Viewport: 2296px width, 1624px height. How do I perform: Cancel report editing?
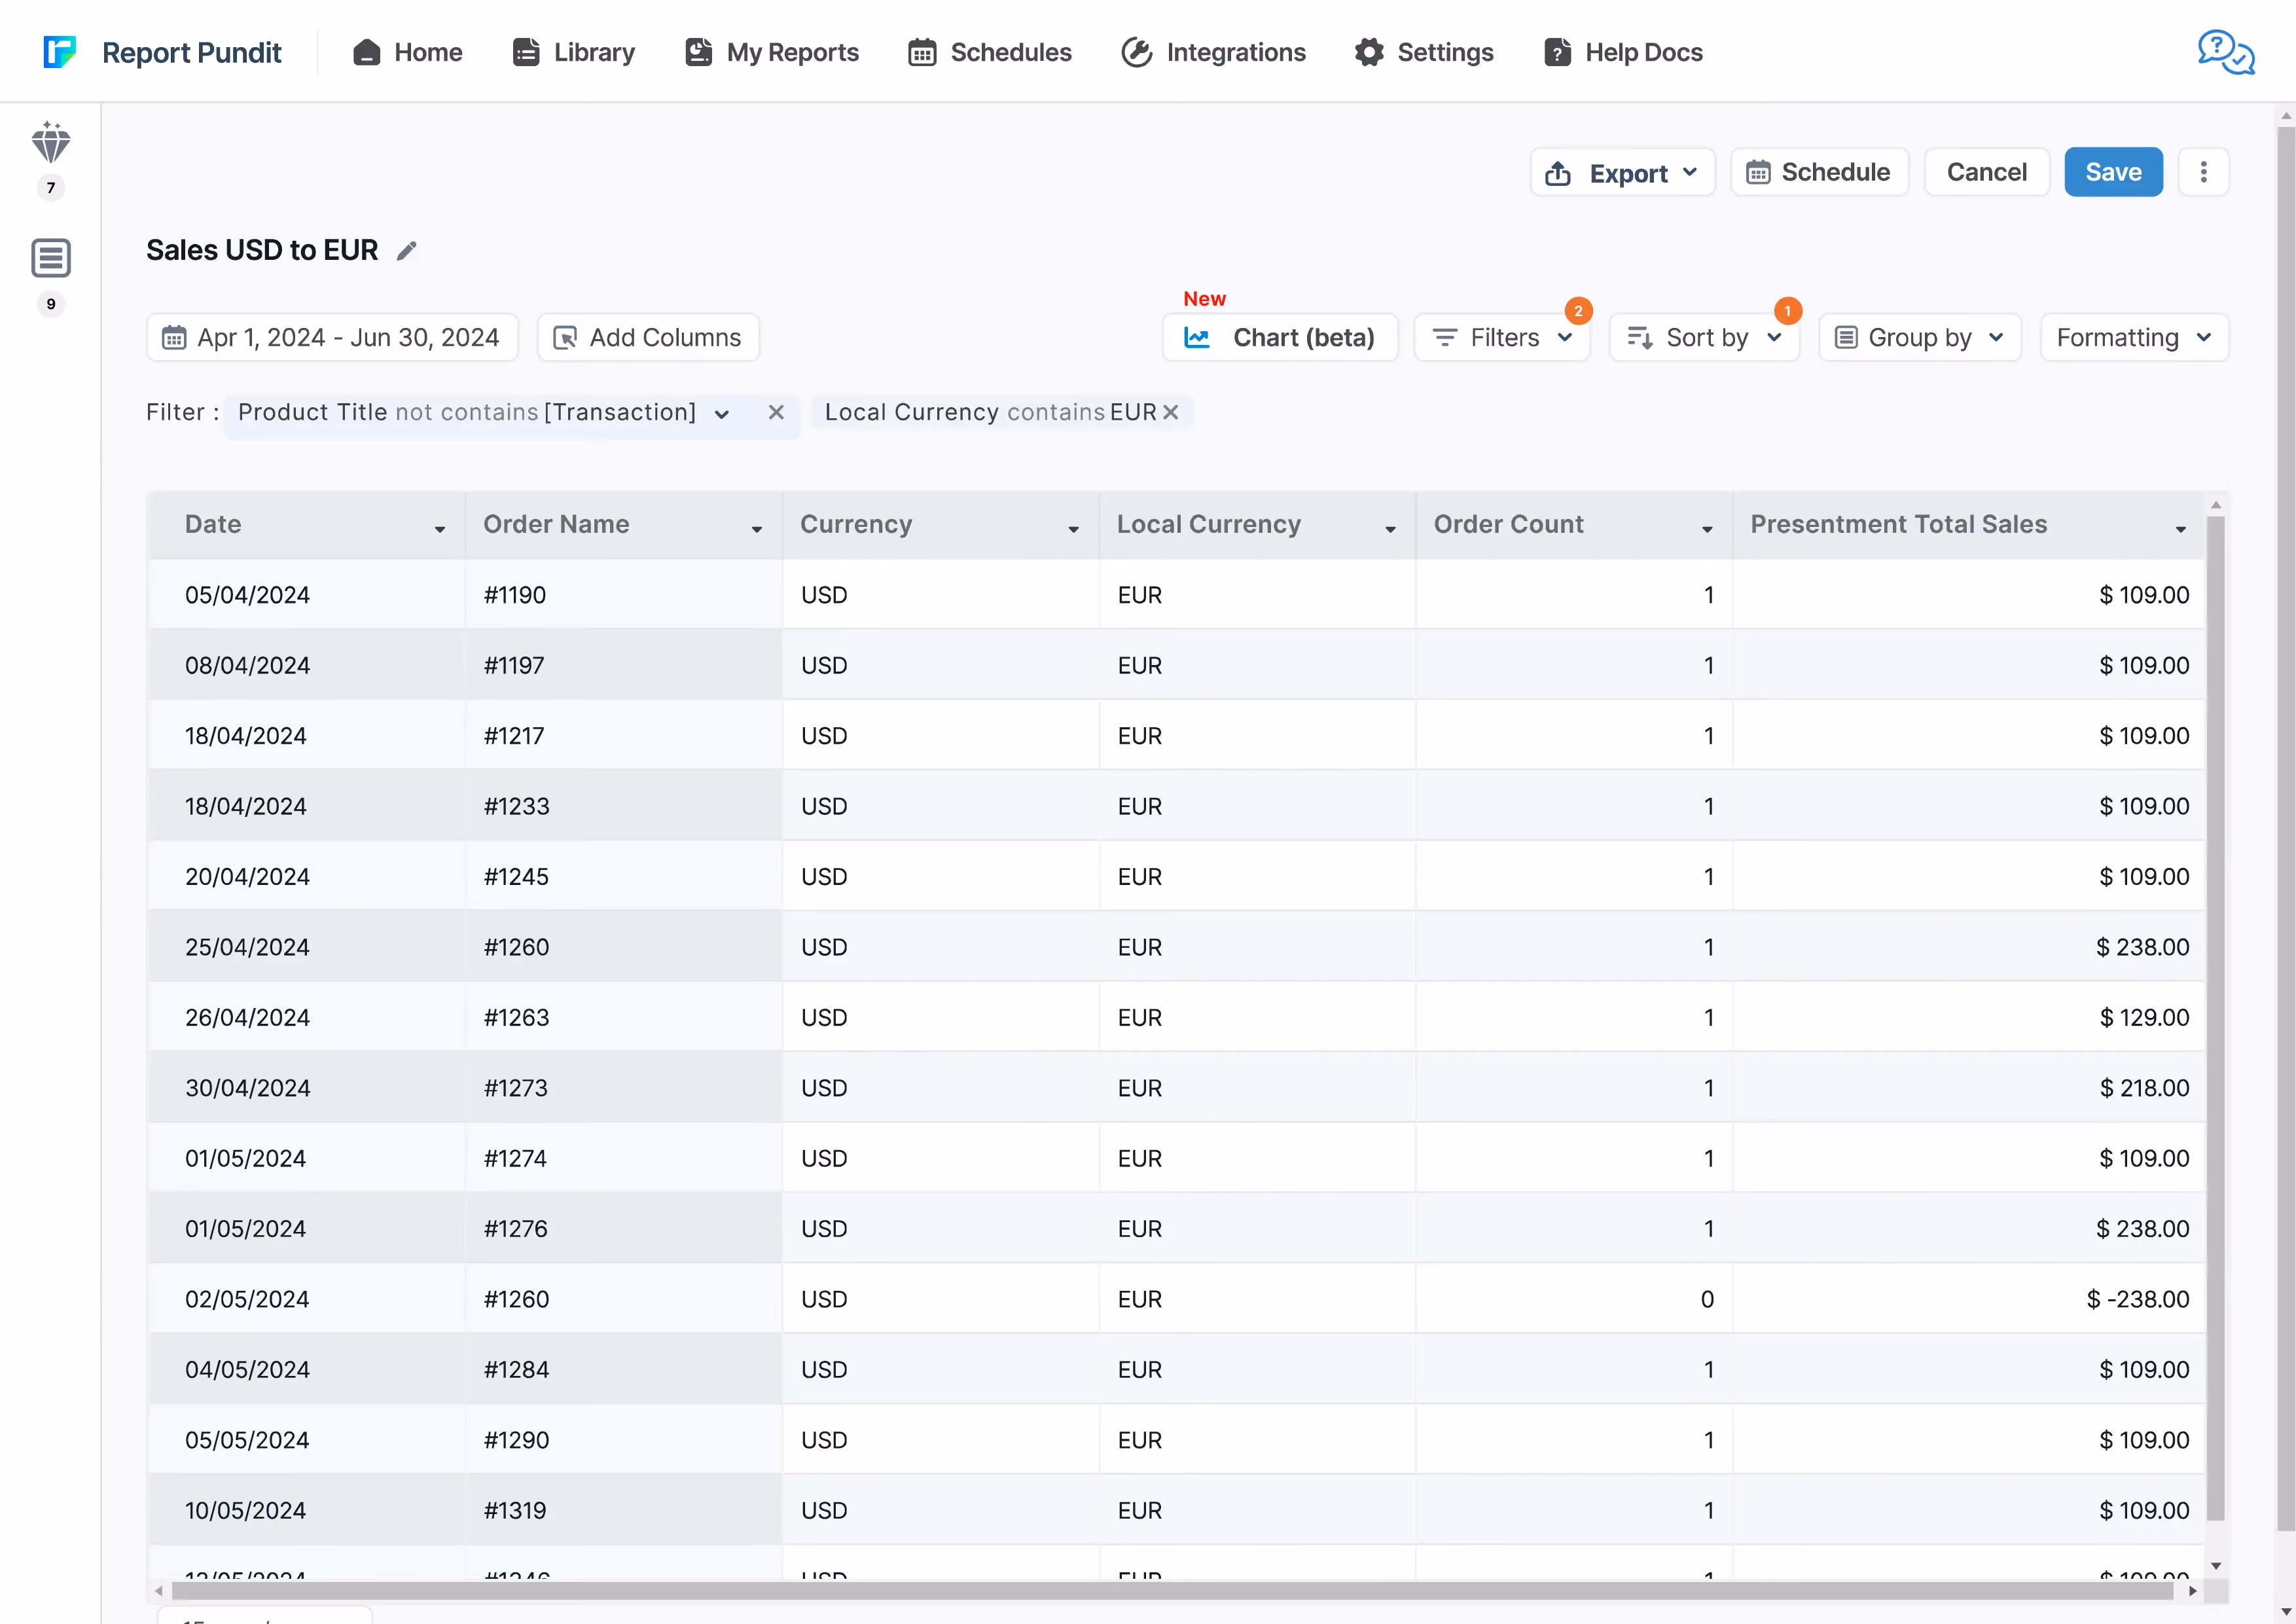1986,172
